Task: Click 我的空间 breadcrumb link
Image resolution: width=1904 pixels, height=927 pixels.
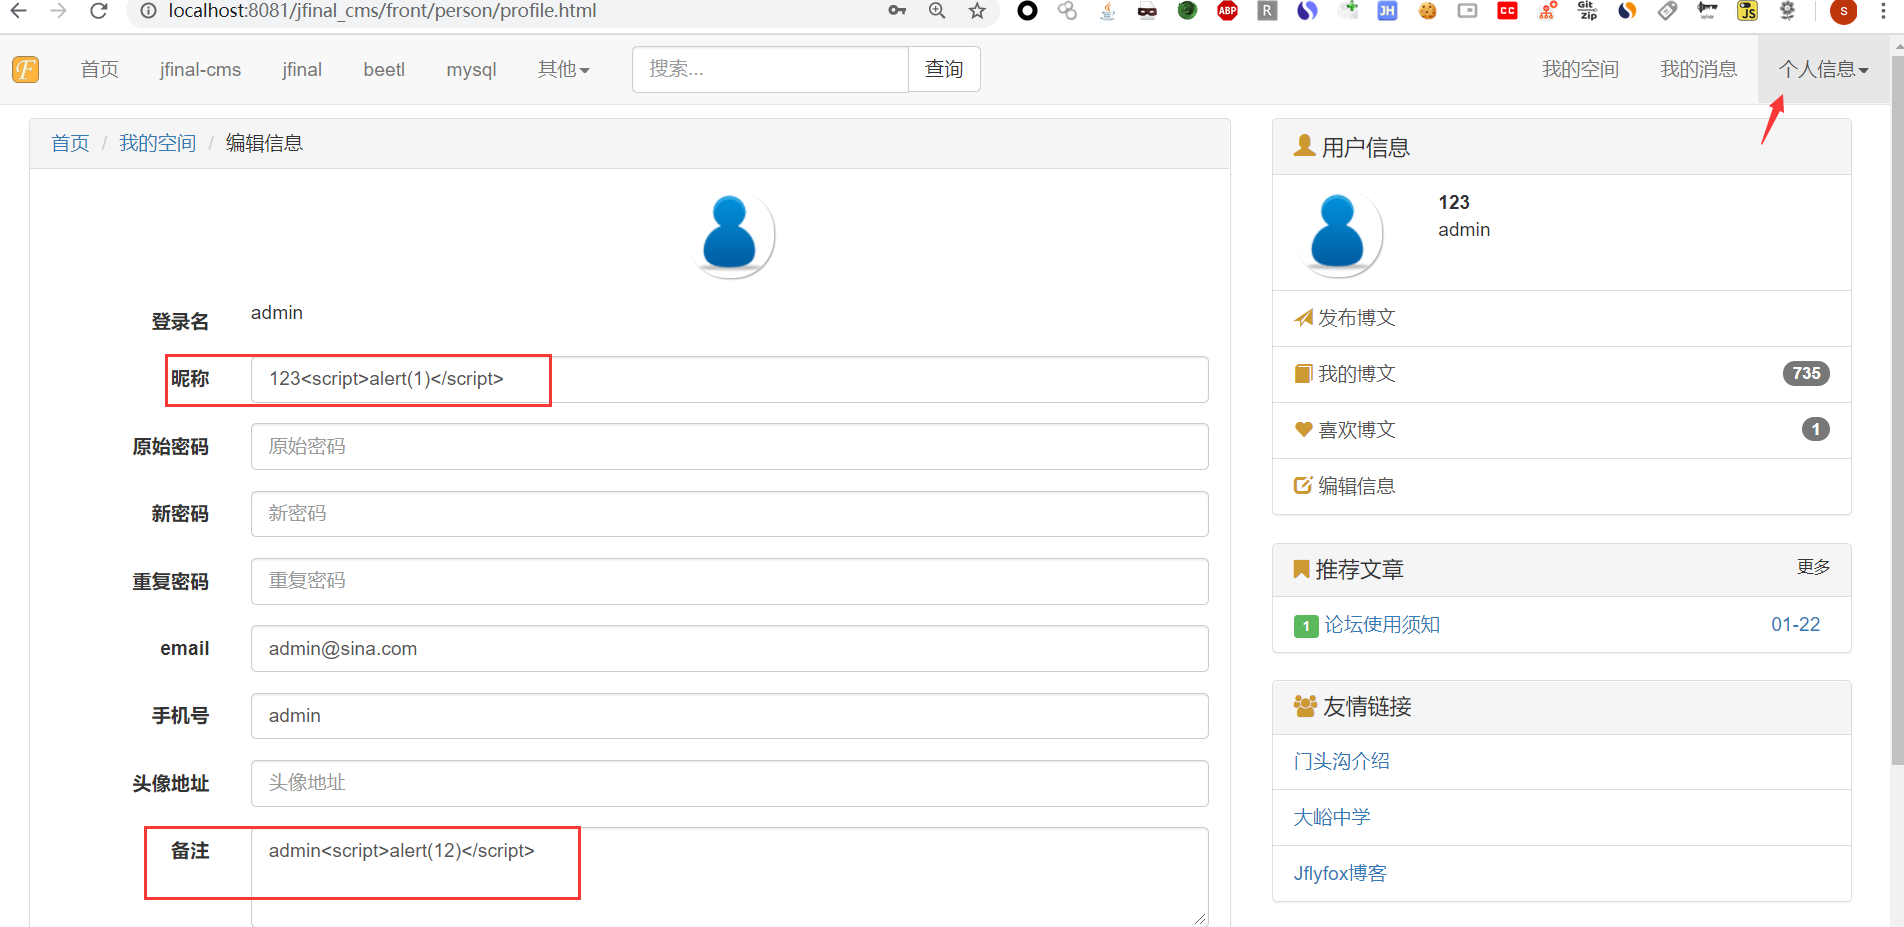Action: (157, 143)
